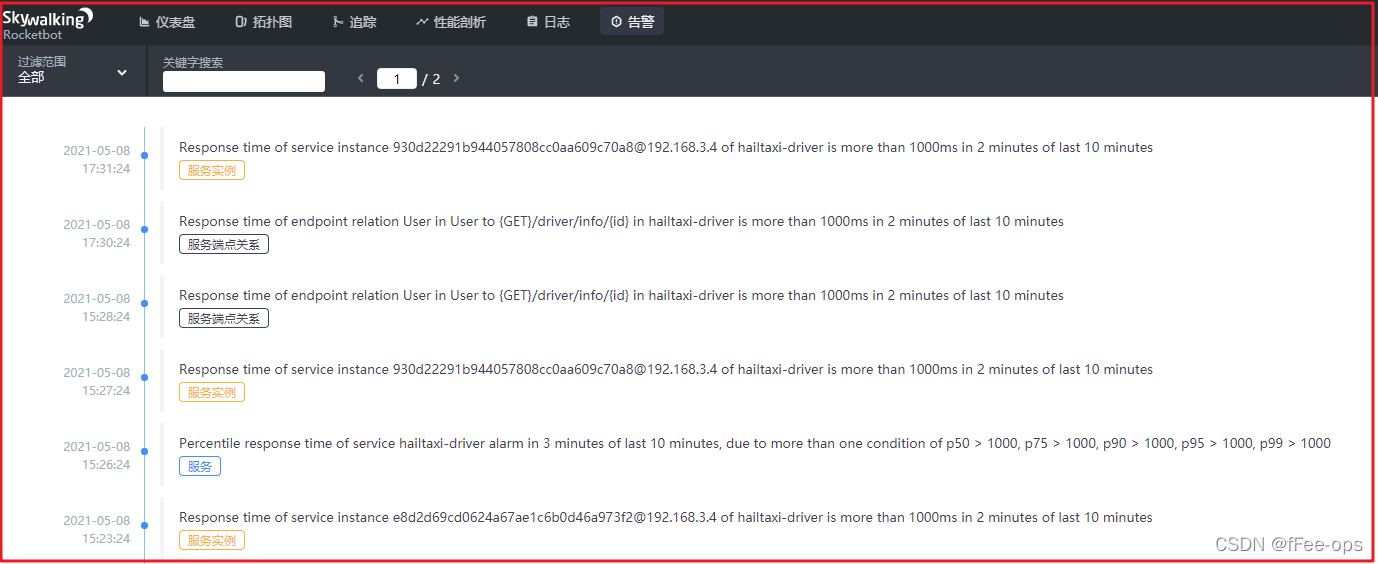1378x564 pixels.
Task: Expand the 过滤范围 全部 filter dropdown
Action: 73,70
